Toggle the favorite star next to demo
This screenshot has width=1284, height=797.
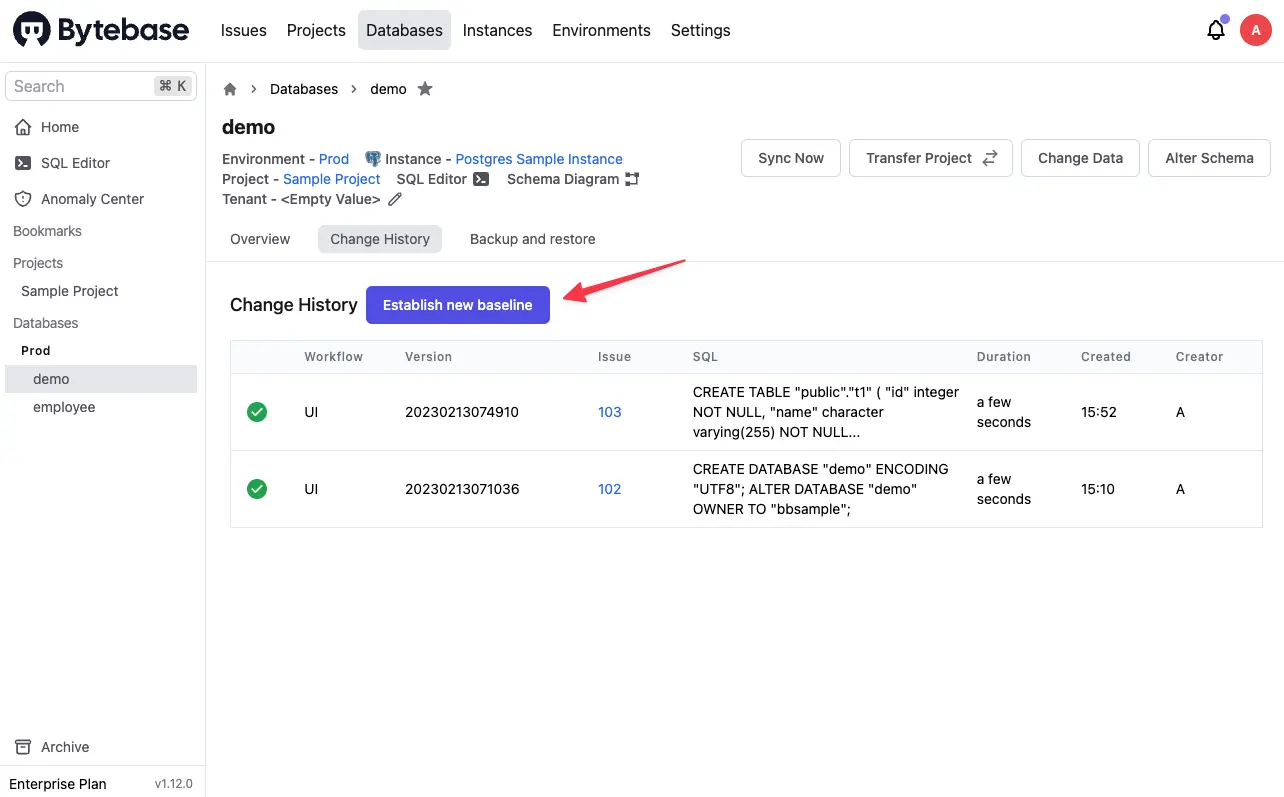pyautogui.click(x=425, y=89)
